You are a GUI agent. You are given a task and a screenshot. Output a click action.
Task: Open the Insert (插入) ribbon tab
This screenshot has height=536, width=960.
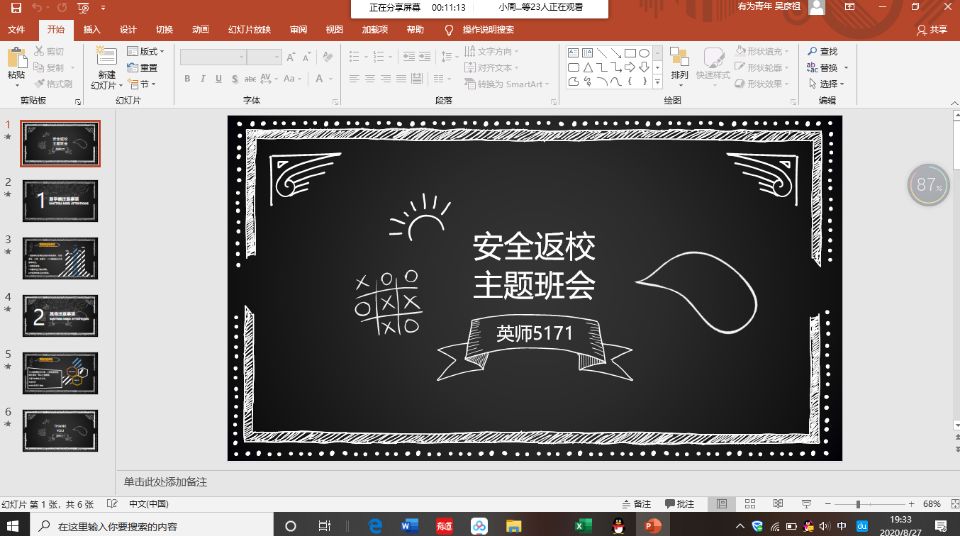(92, 30)
